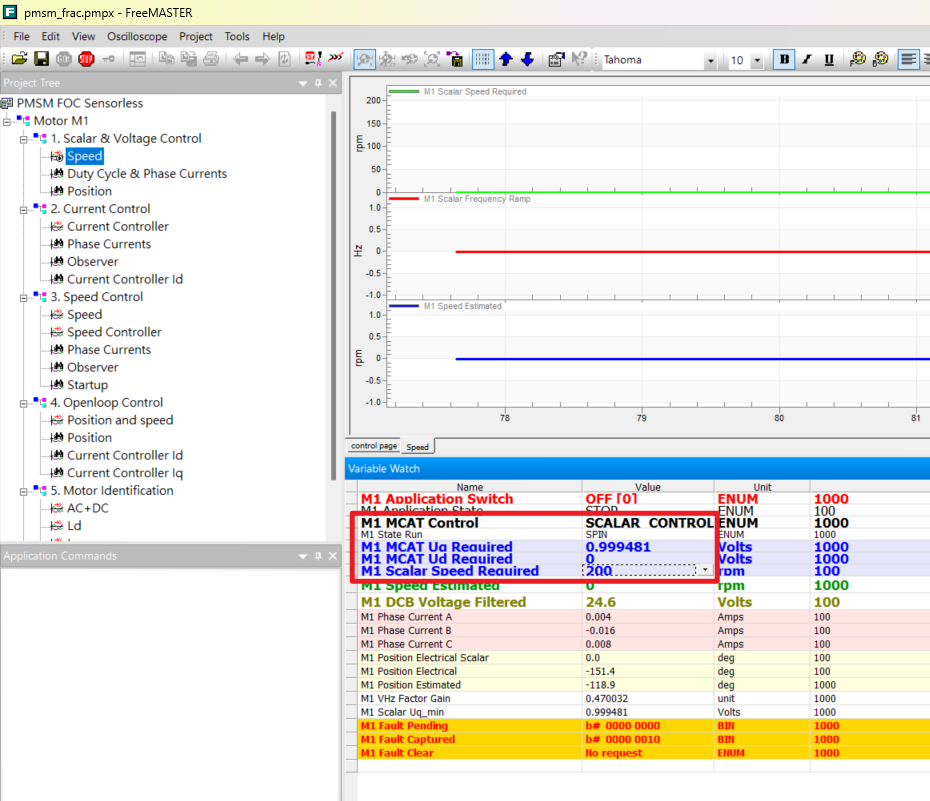Switch to the control page tab
Viewport: 930px width, 801px height.
click(x=373, y=446)
